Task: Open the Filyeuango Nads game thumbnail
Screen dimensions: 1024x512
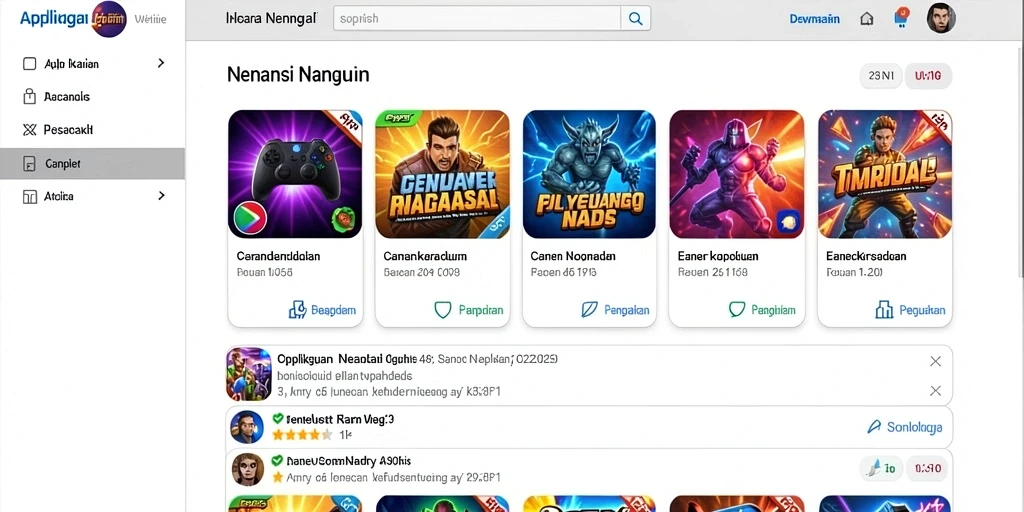Action: point(589,174)
